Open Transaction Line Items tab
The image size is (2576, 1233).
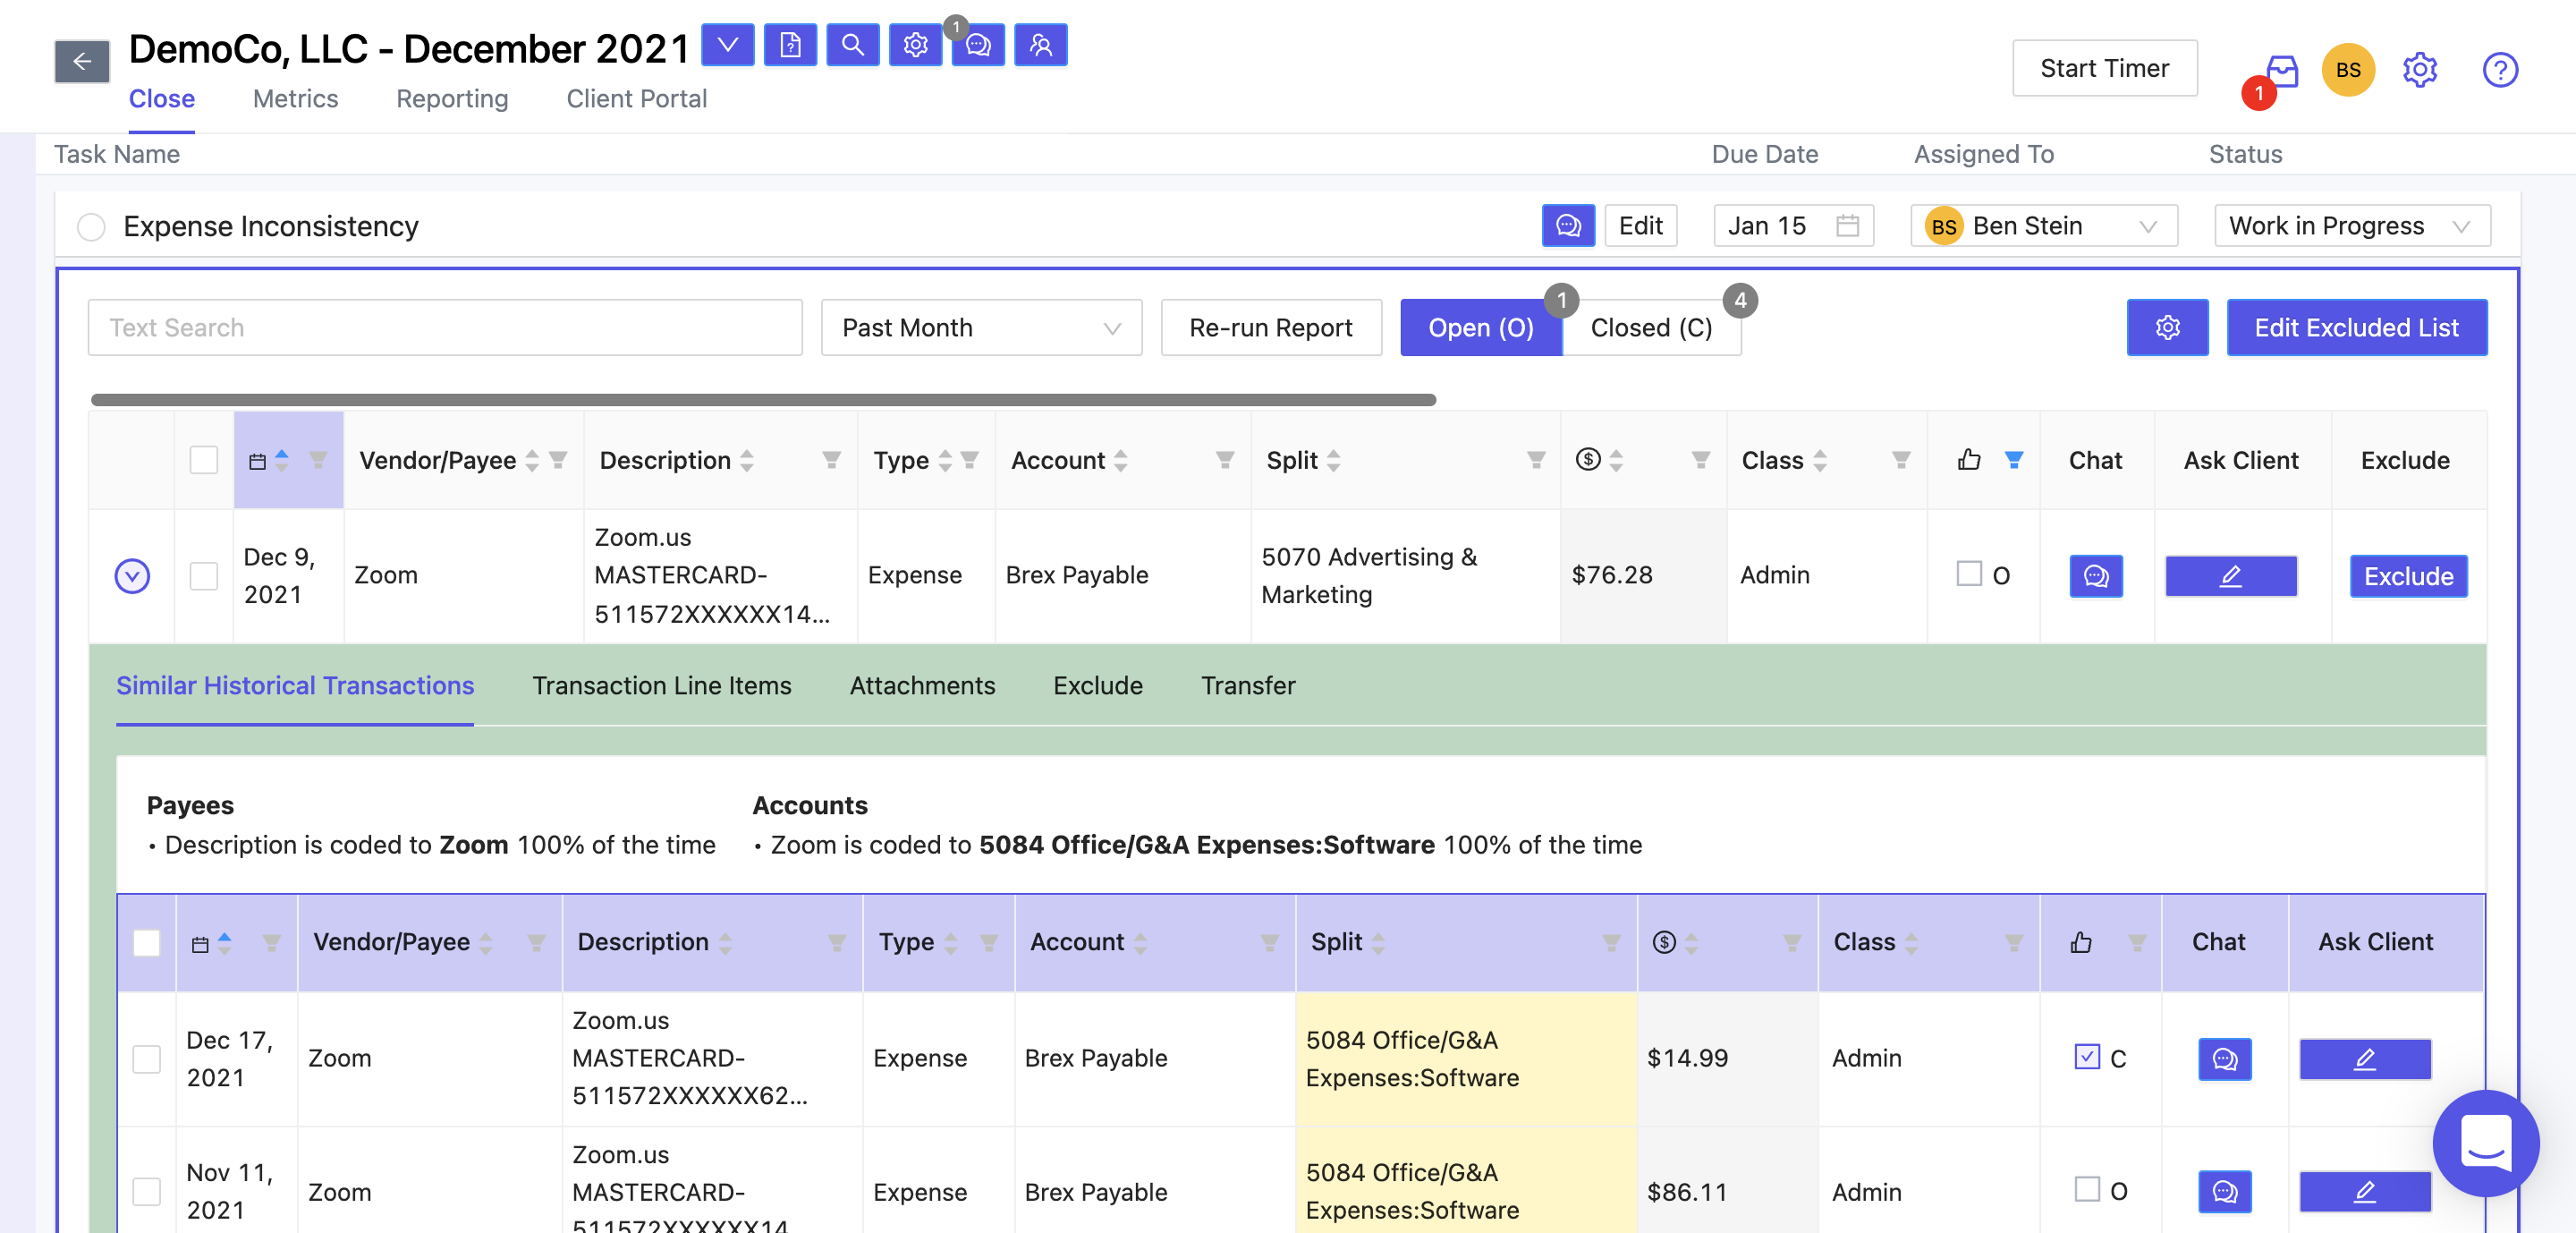pos(661,686)
